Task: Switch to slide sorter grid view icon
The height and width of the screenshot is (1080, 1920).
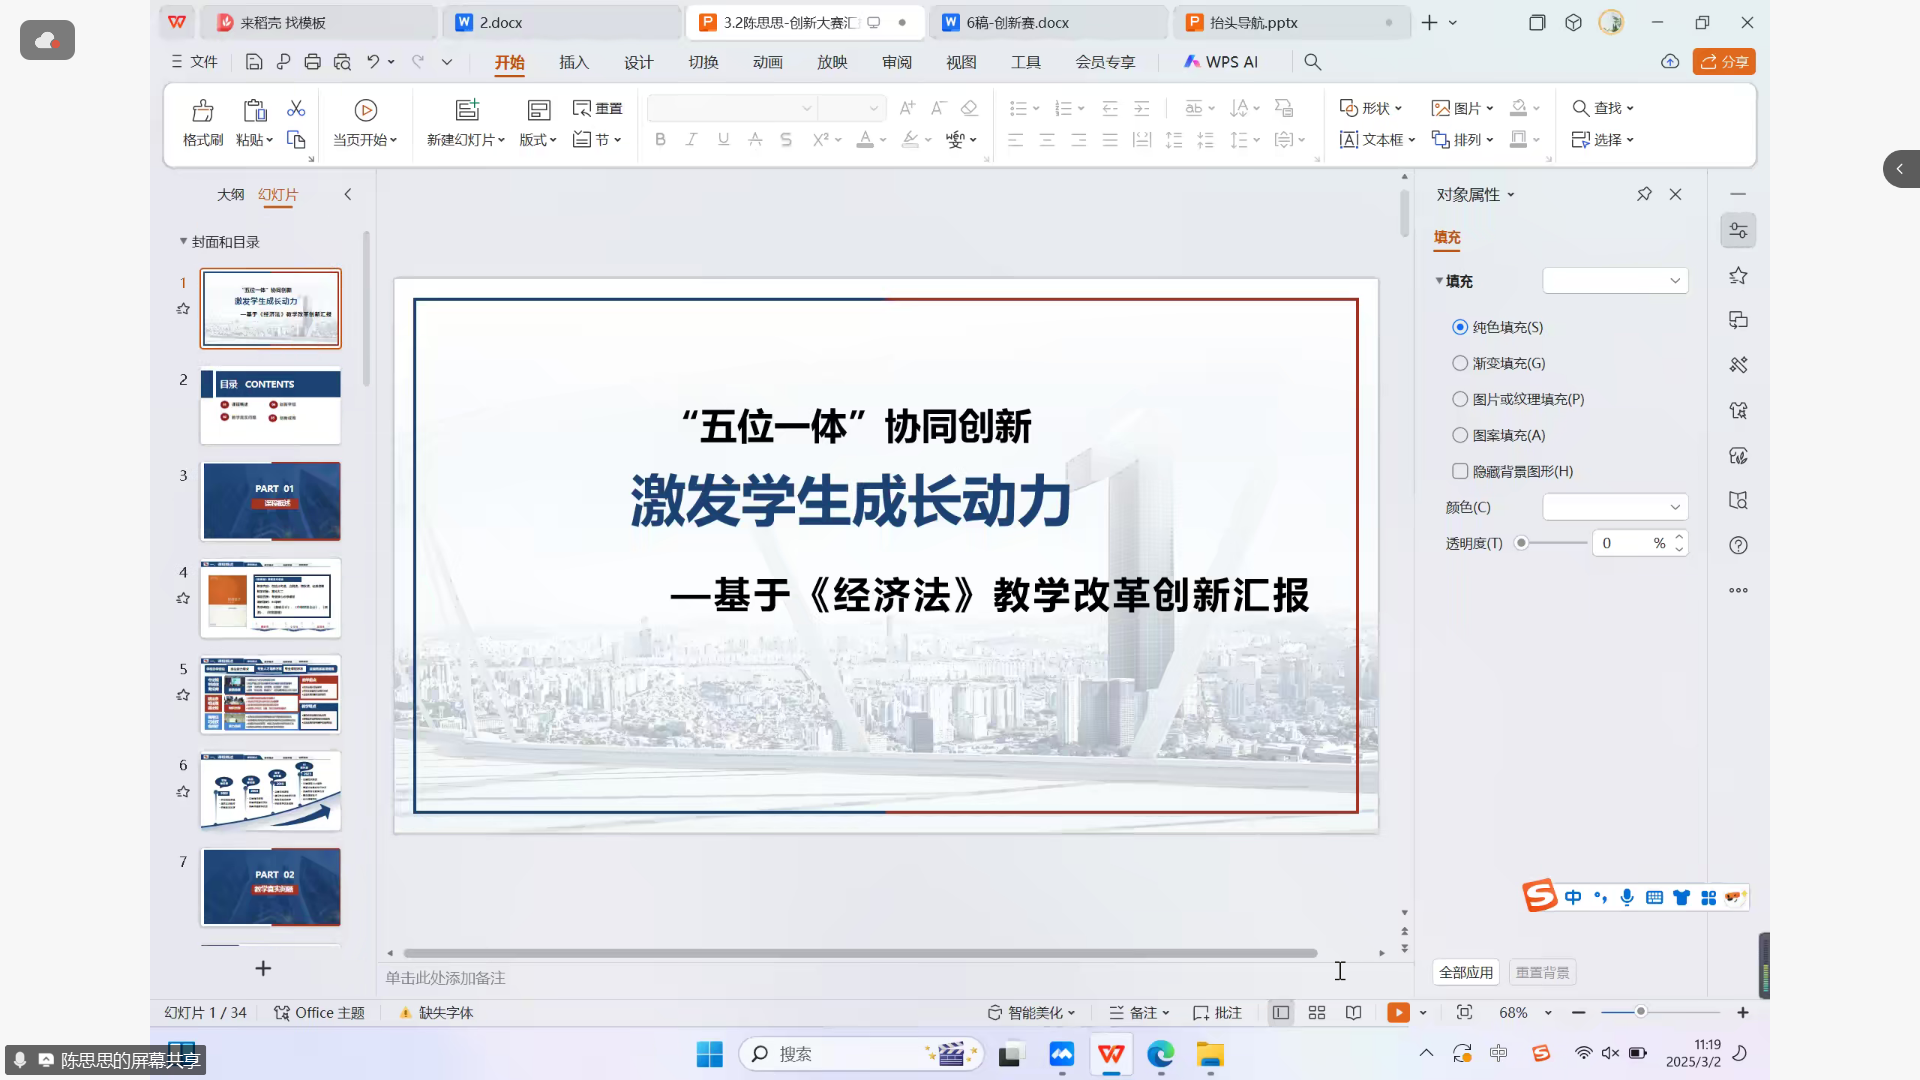Action: (x=1317, y=1012)
